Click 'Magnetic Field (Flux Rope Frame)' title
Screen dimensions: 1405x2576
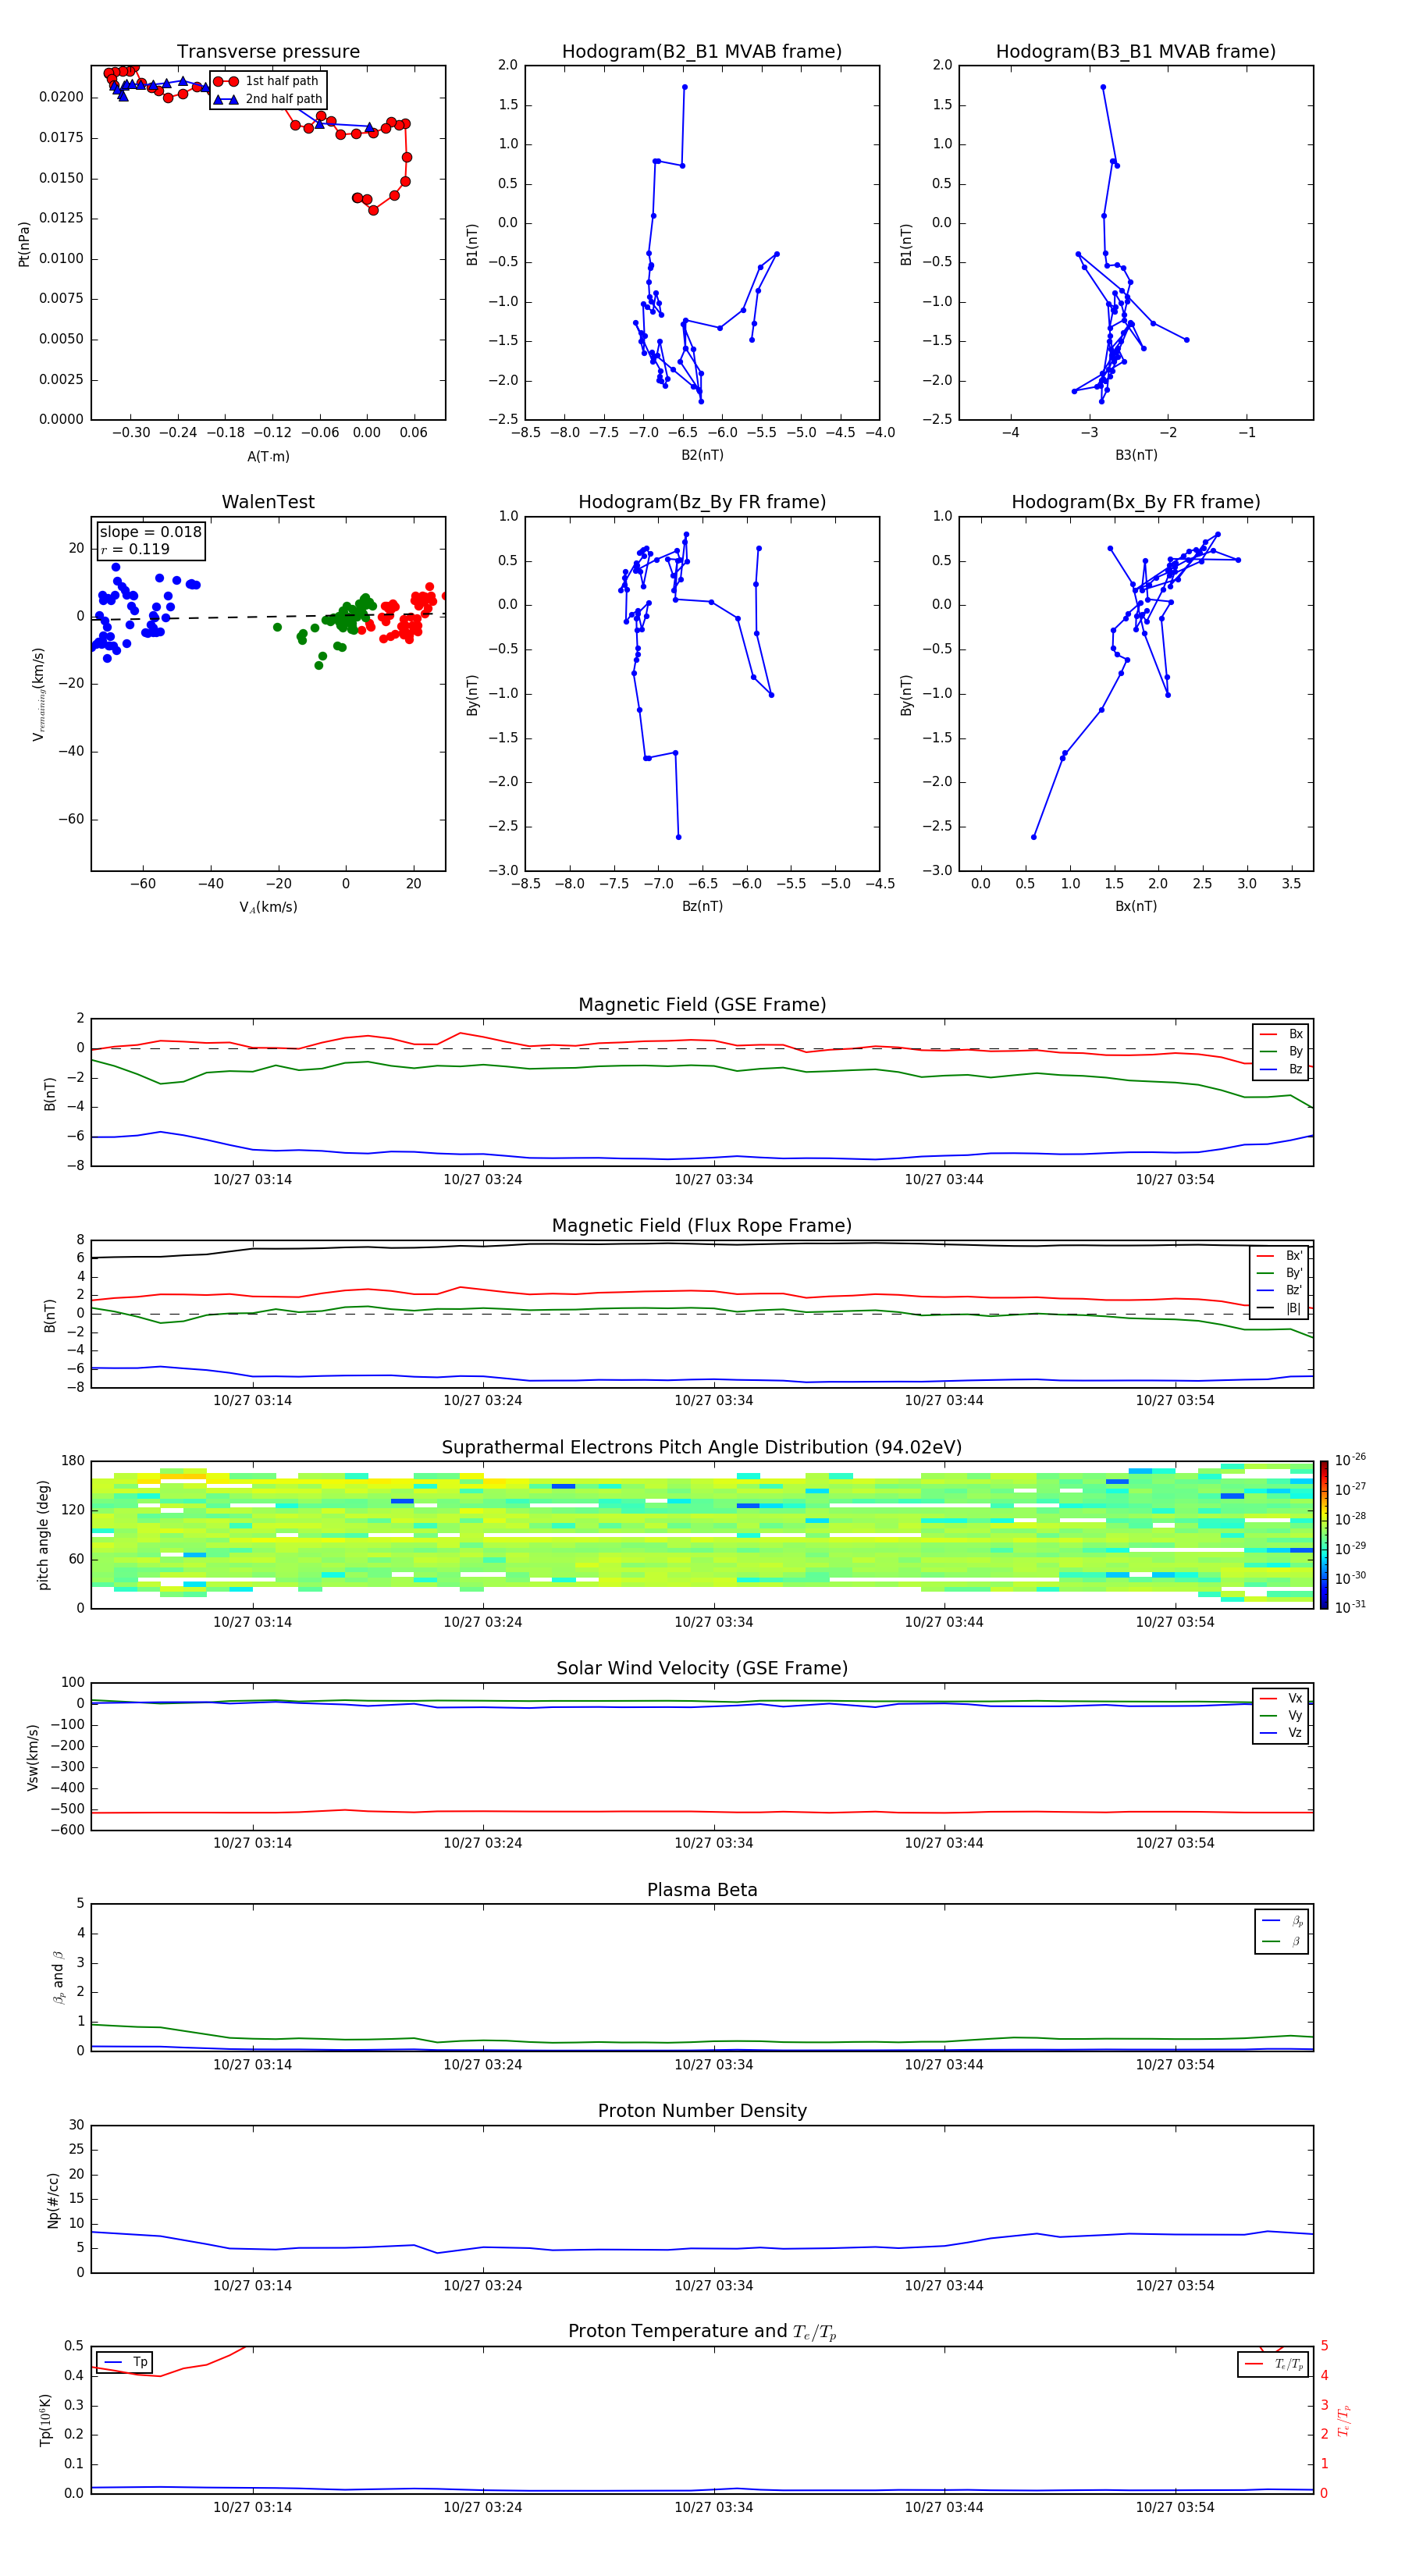702,1225
